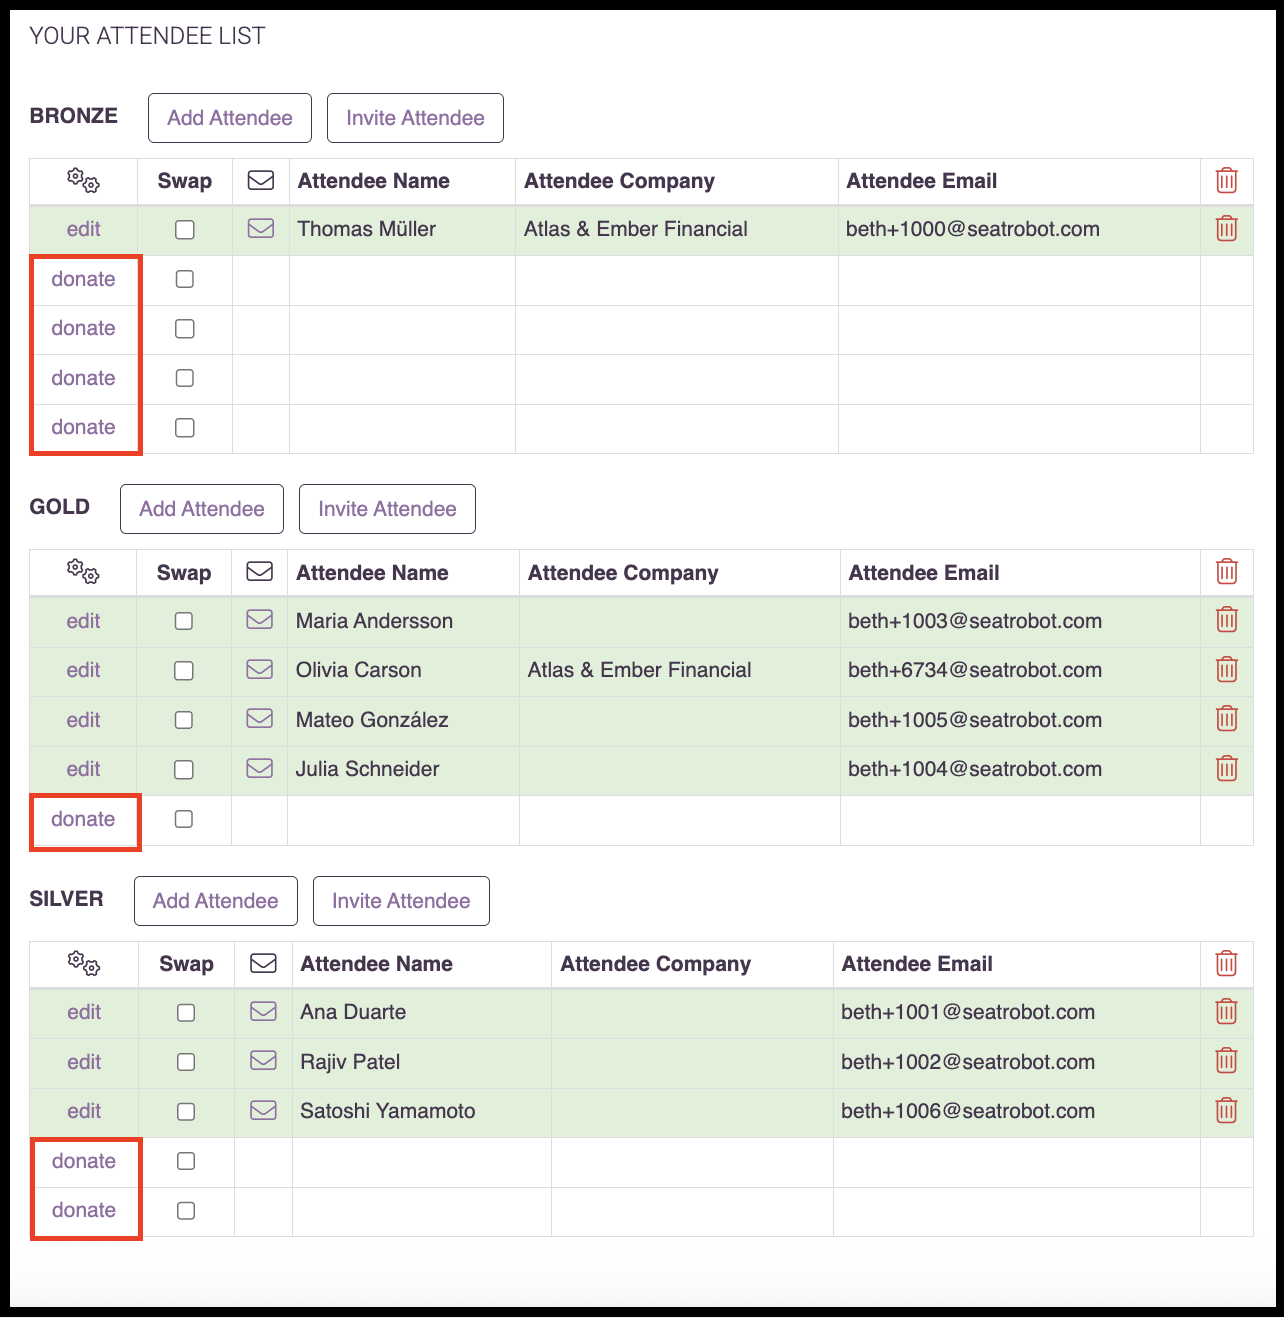
Task: Click the envelope icon for Julia Schneider
Action: tap(260, 769)
